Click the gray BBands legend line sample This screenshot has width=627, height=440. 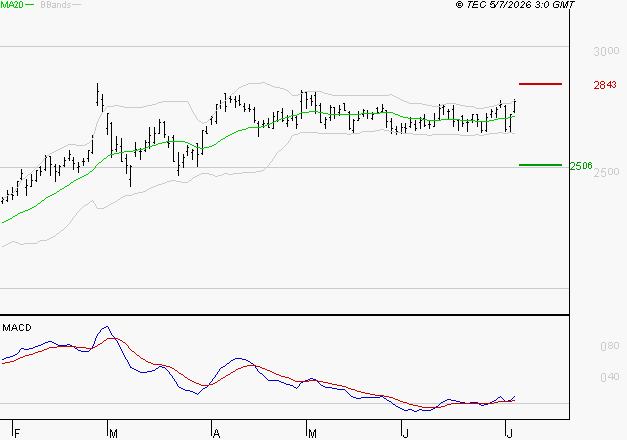point(76,5)
